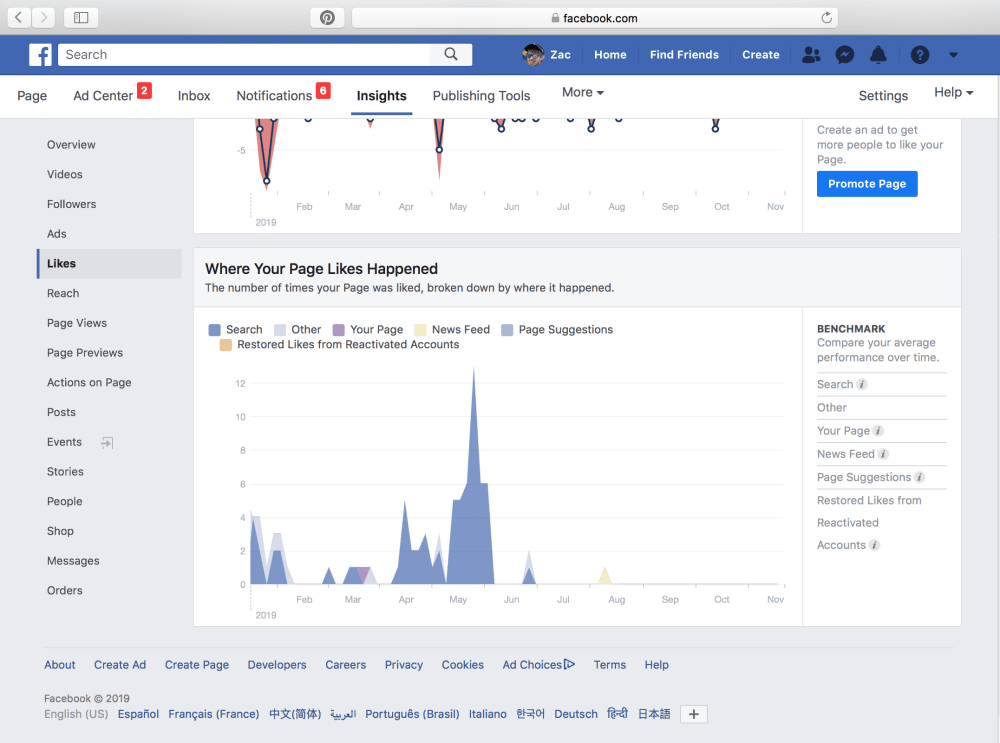
Task: Switch to the Publishing Tools tab
Action: 481,96
